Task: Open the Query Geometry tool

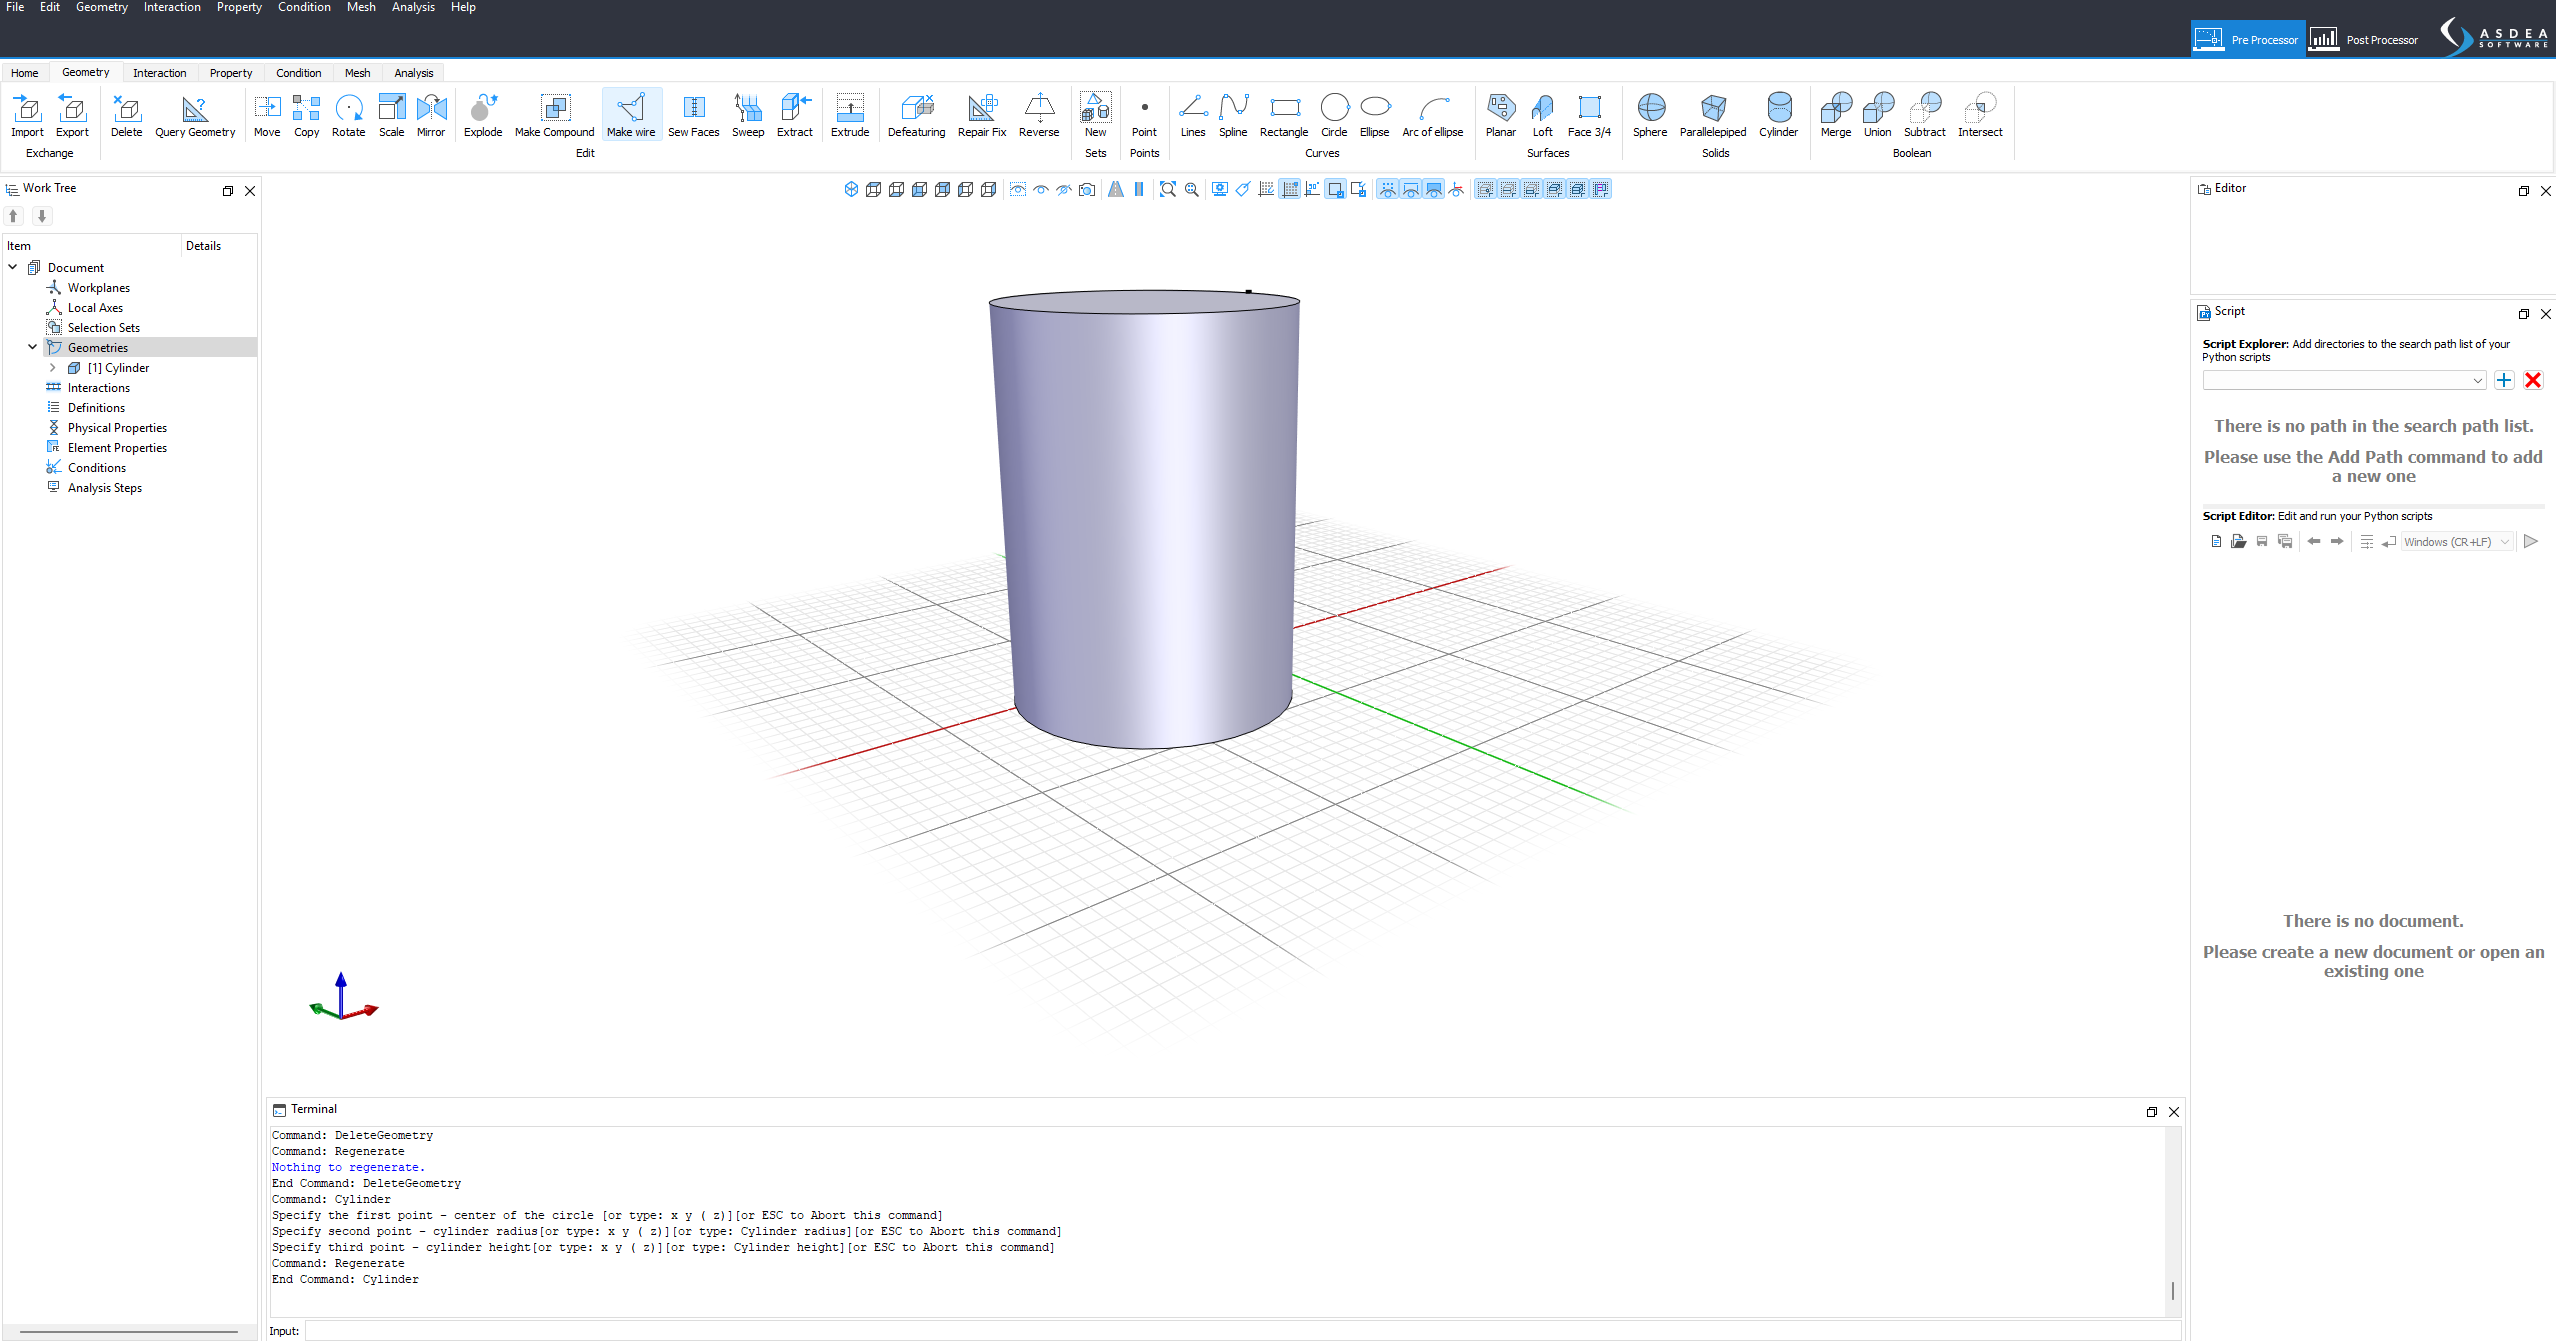Action: (195, 115)
